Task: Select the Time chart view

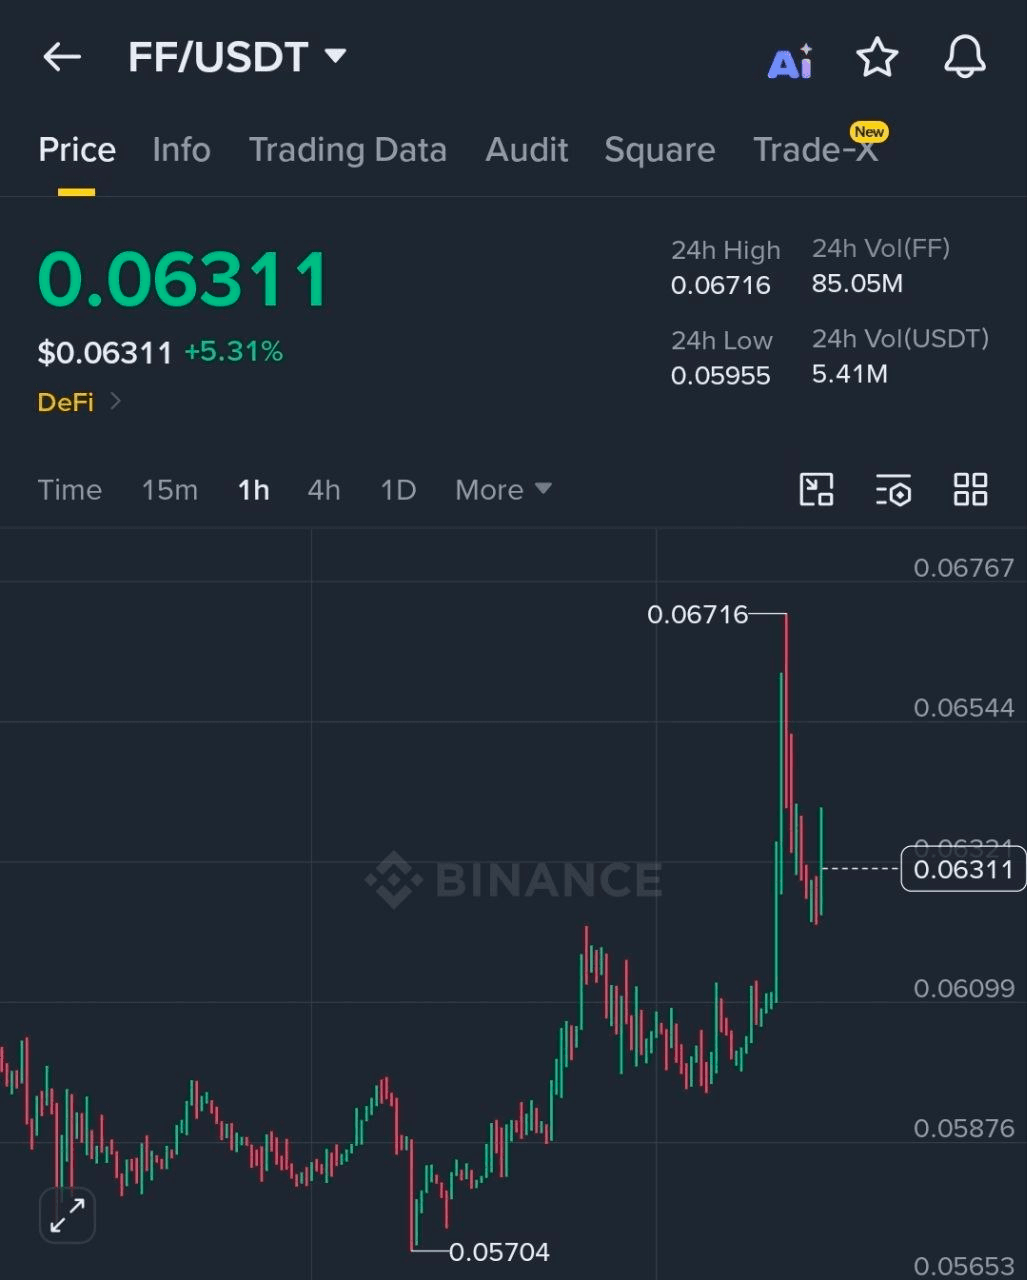Action: (x=70, y=490)
